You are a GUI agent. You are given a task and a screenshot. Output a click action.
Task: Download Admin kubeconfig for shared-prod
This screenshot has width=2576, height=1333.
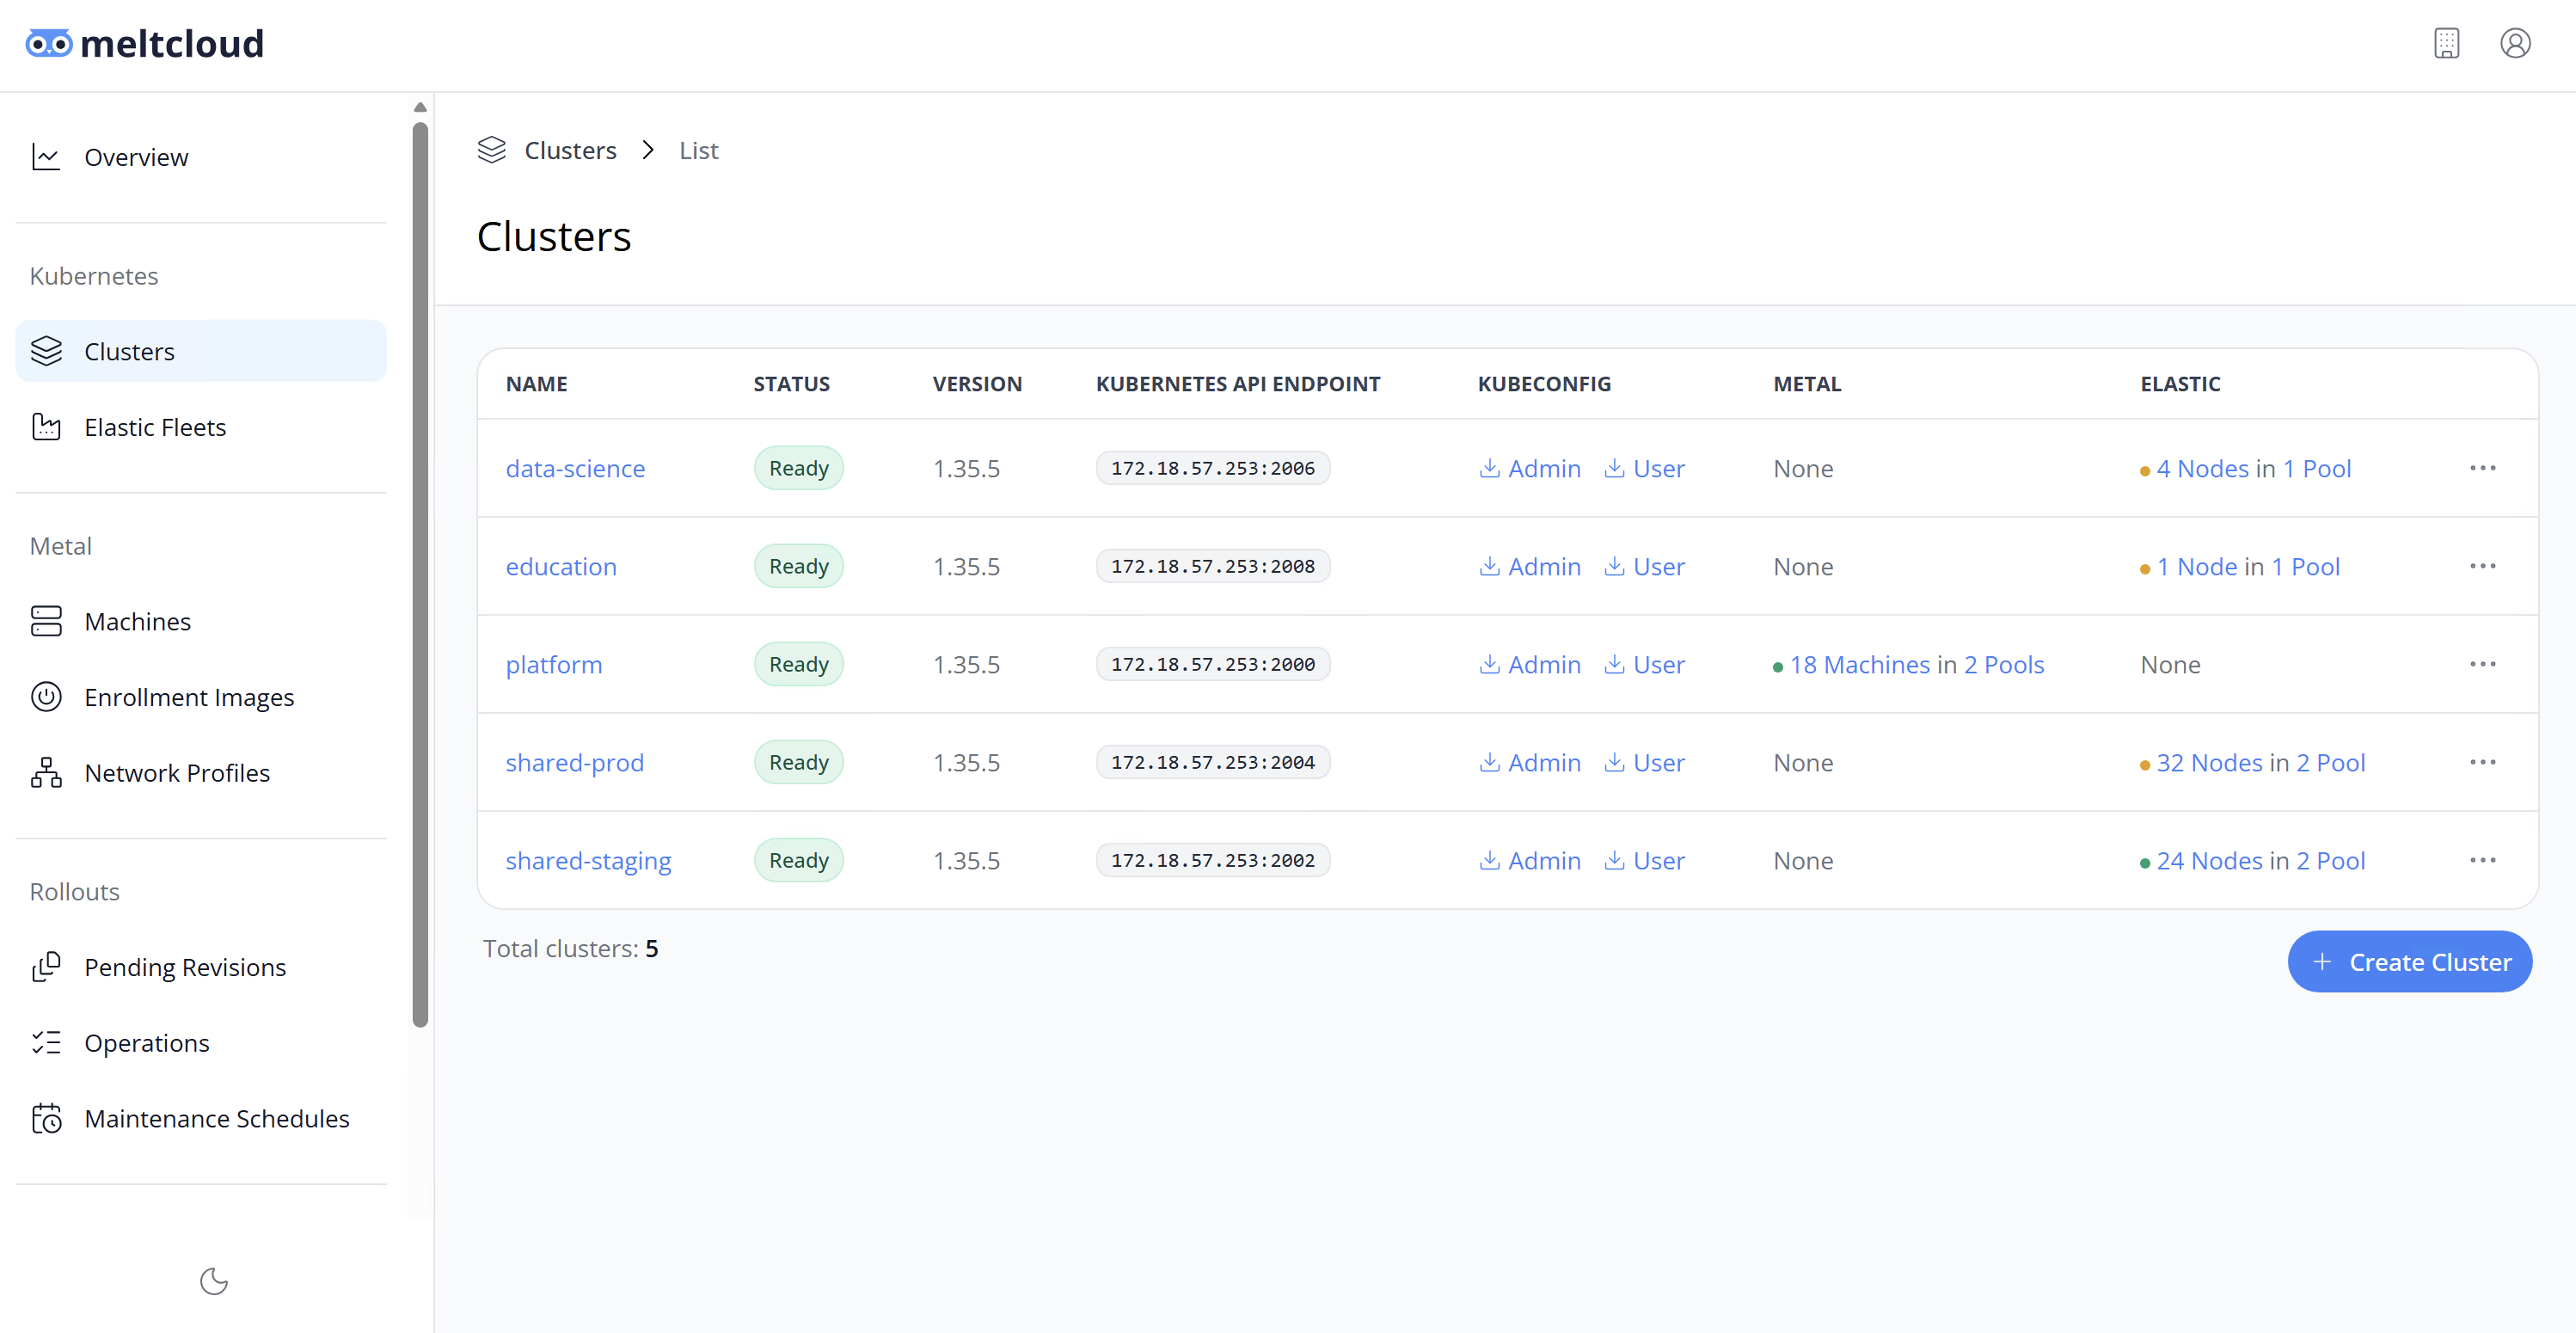coord(1530,762)
